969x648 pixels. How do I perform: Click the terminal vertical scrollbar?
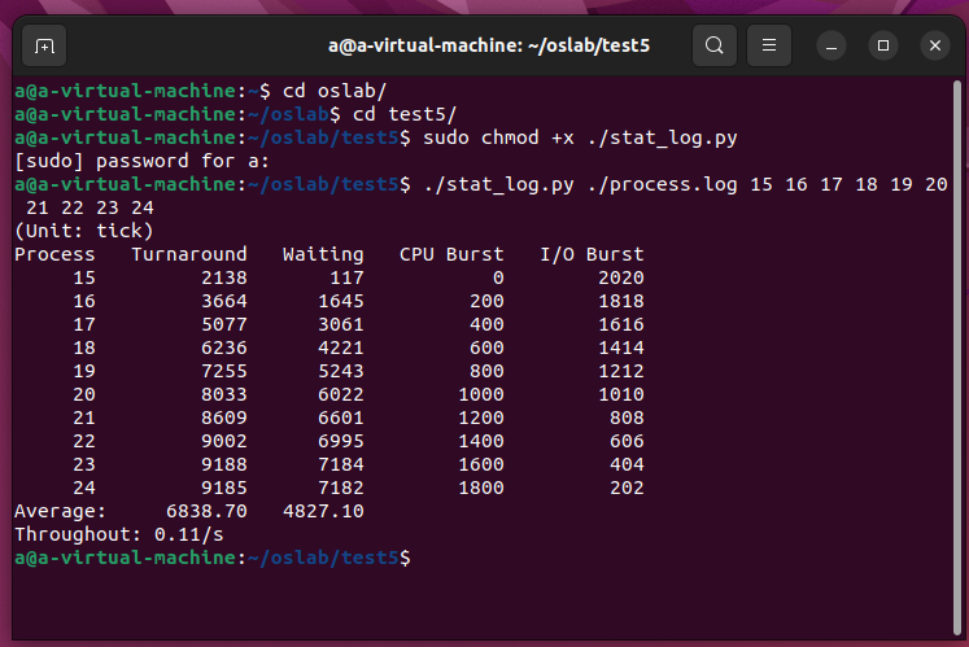point(957,358)
